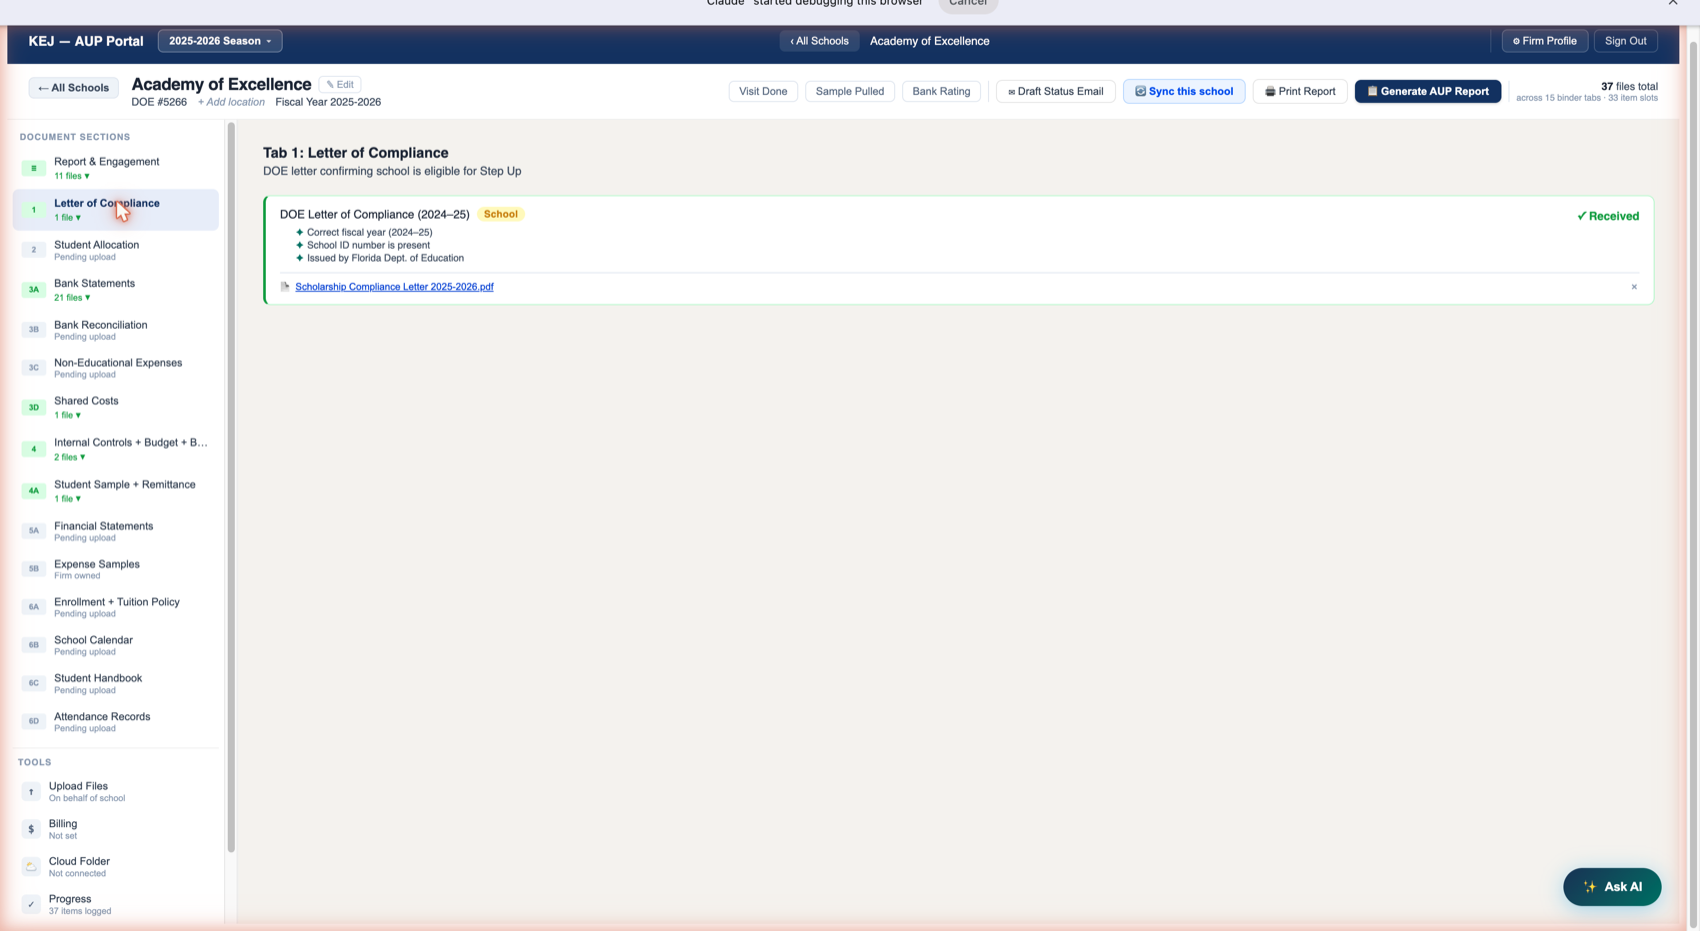Expand Shared Costs 1 file list
Viewport: 1700px width, 931px height.
click(x=67, y=415)
